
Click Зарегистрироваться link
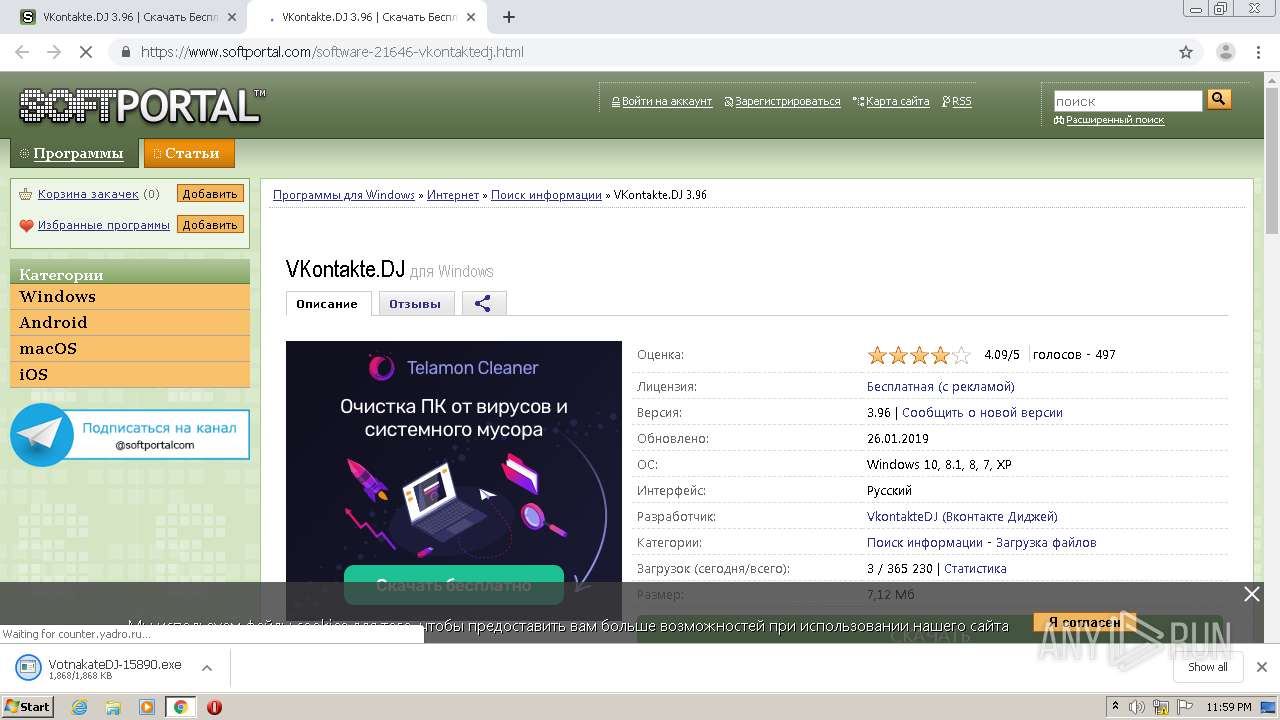[787, 101]
